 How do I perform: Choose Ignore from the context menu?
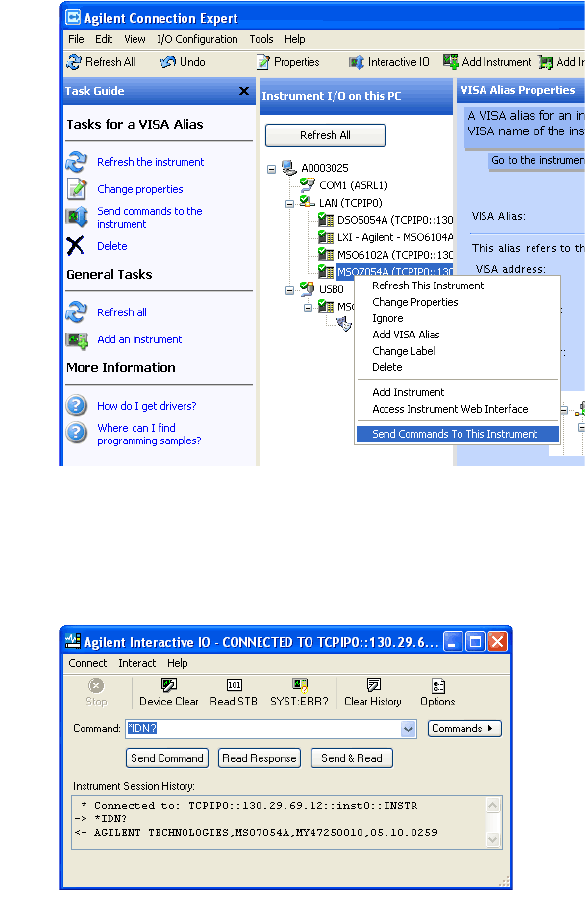(388, 318)
